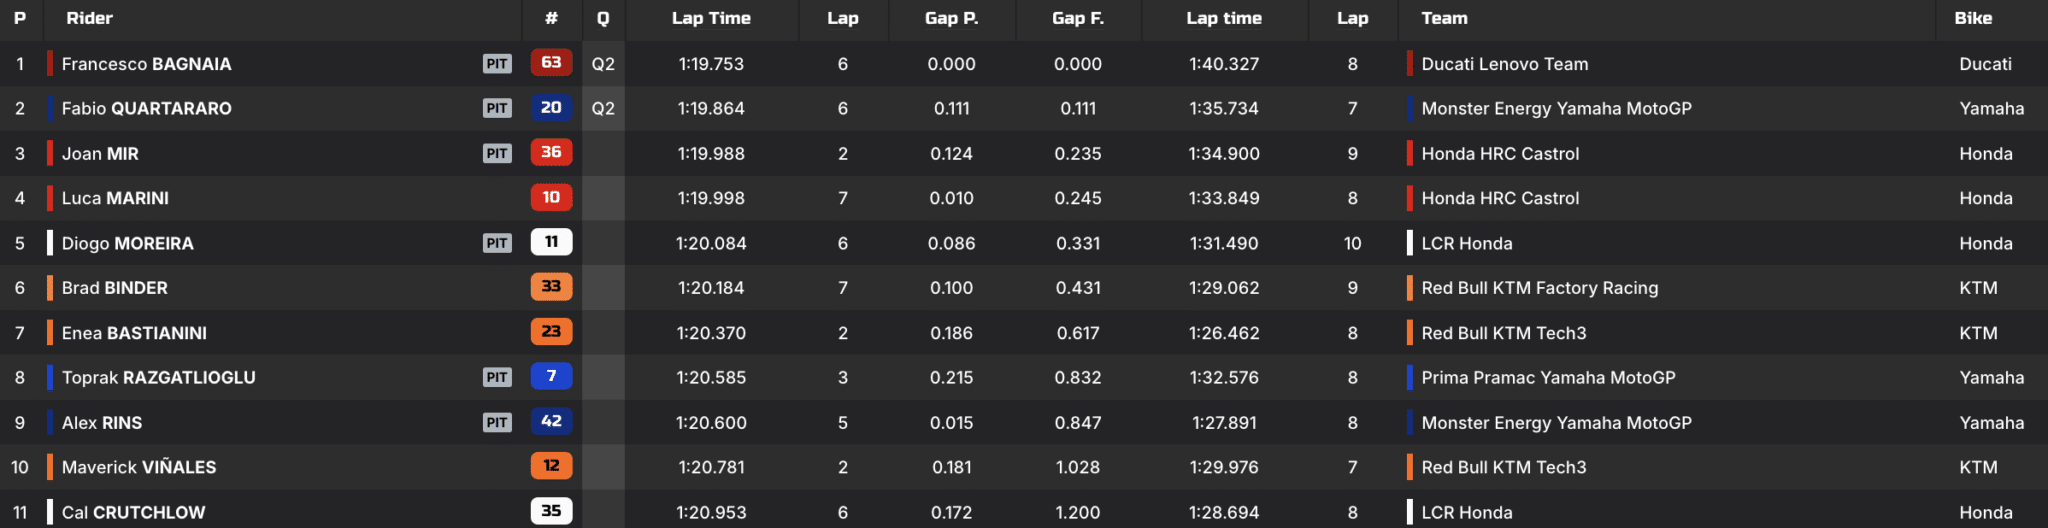Click Marini's red number 10 badge
The width and height of the screenshot is (2048, 528).
tap(551, 198)
